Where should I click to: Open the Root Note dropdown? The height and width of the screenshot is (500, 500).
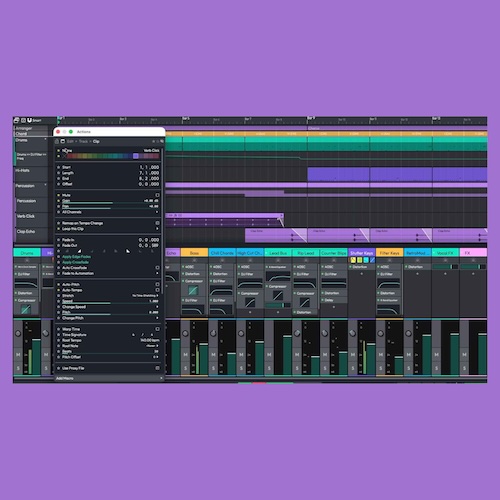pyautogui.click(x=152, y=346)
